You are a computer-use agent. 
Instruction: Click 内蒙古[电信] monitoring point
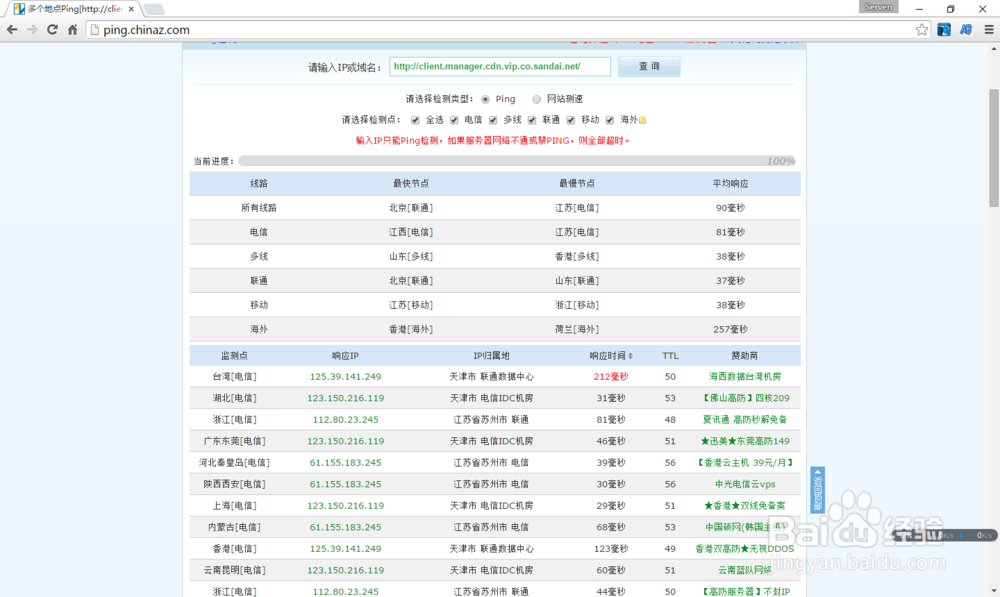pyautogui.click(x=234, y=527)
